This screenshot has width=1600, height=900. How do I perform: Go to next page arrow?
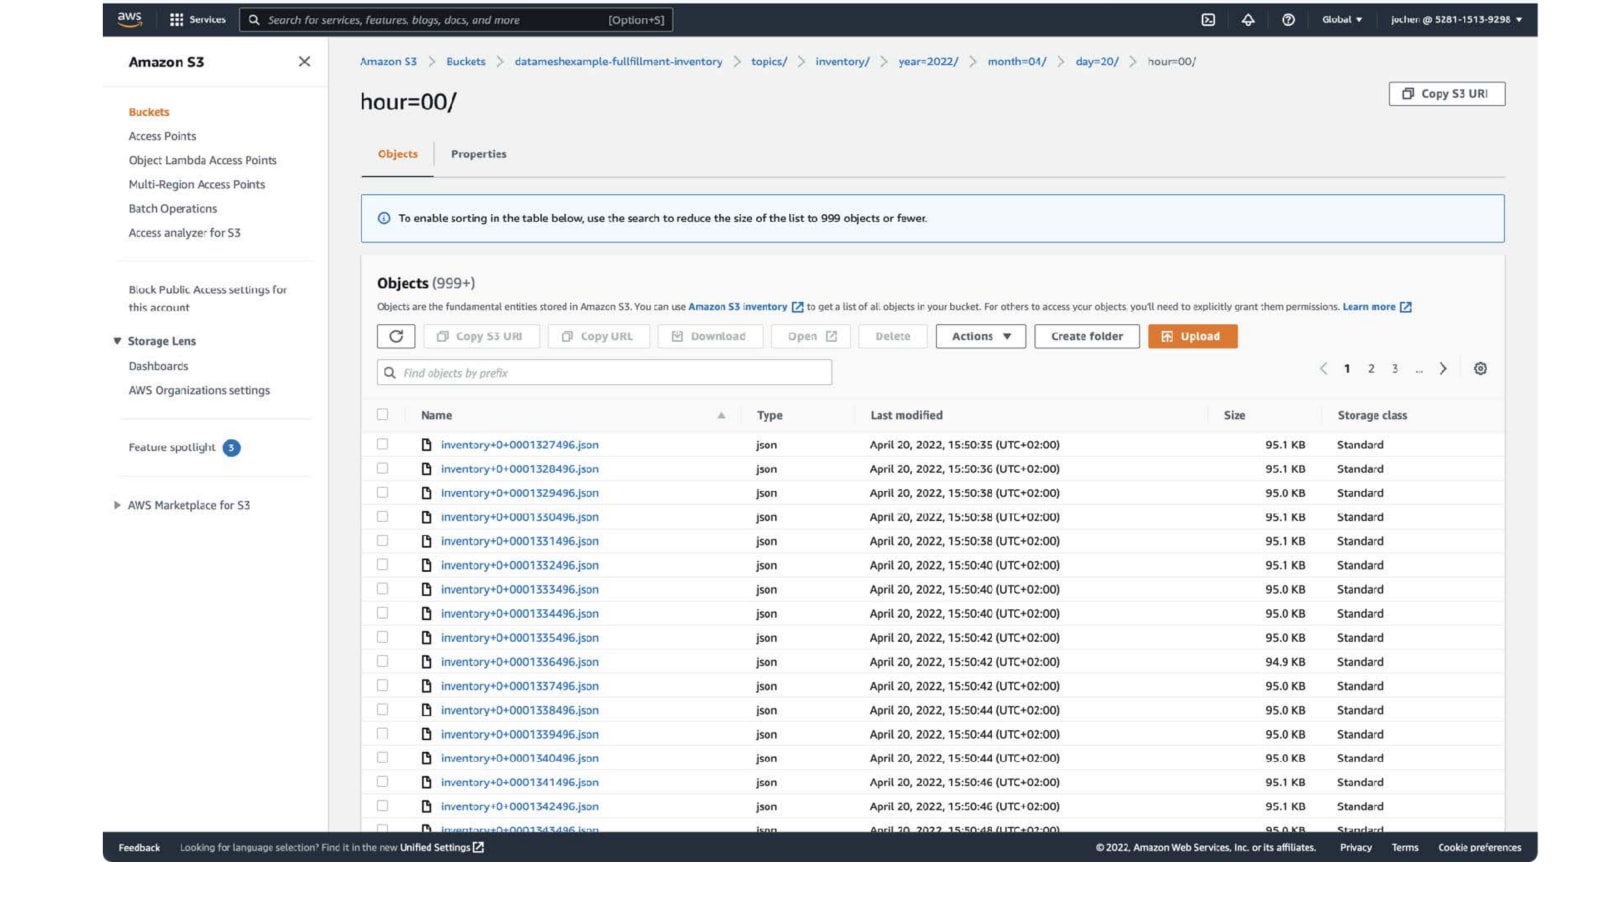pos(1443,369)
